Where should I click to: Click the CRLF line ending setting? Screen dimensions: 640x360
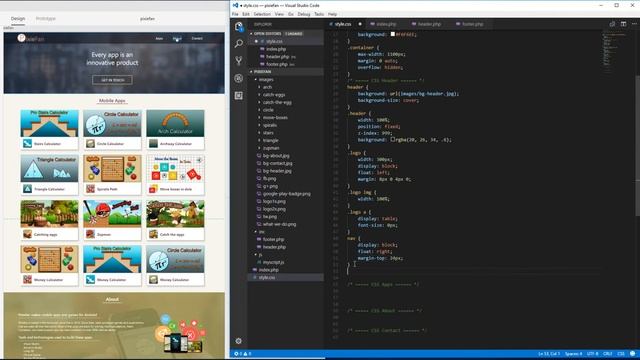coord(608,354)
